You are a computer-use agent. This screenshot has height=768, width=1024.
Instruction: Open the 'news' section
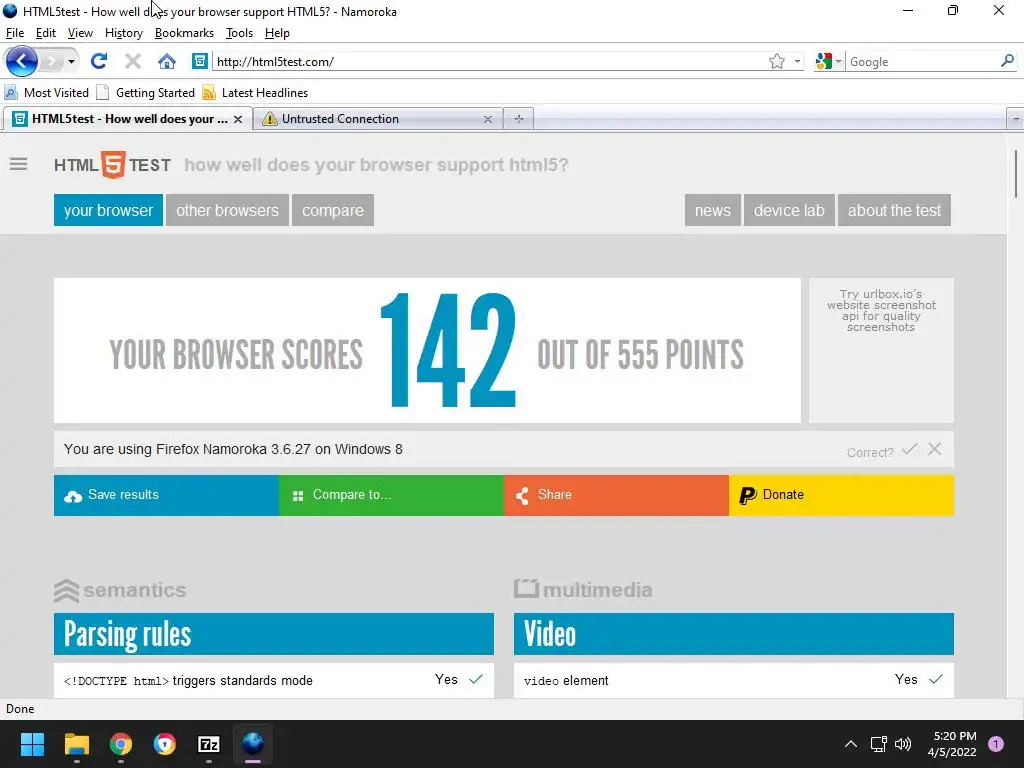712,210
